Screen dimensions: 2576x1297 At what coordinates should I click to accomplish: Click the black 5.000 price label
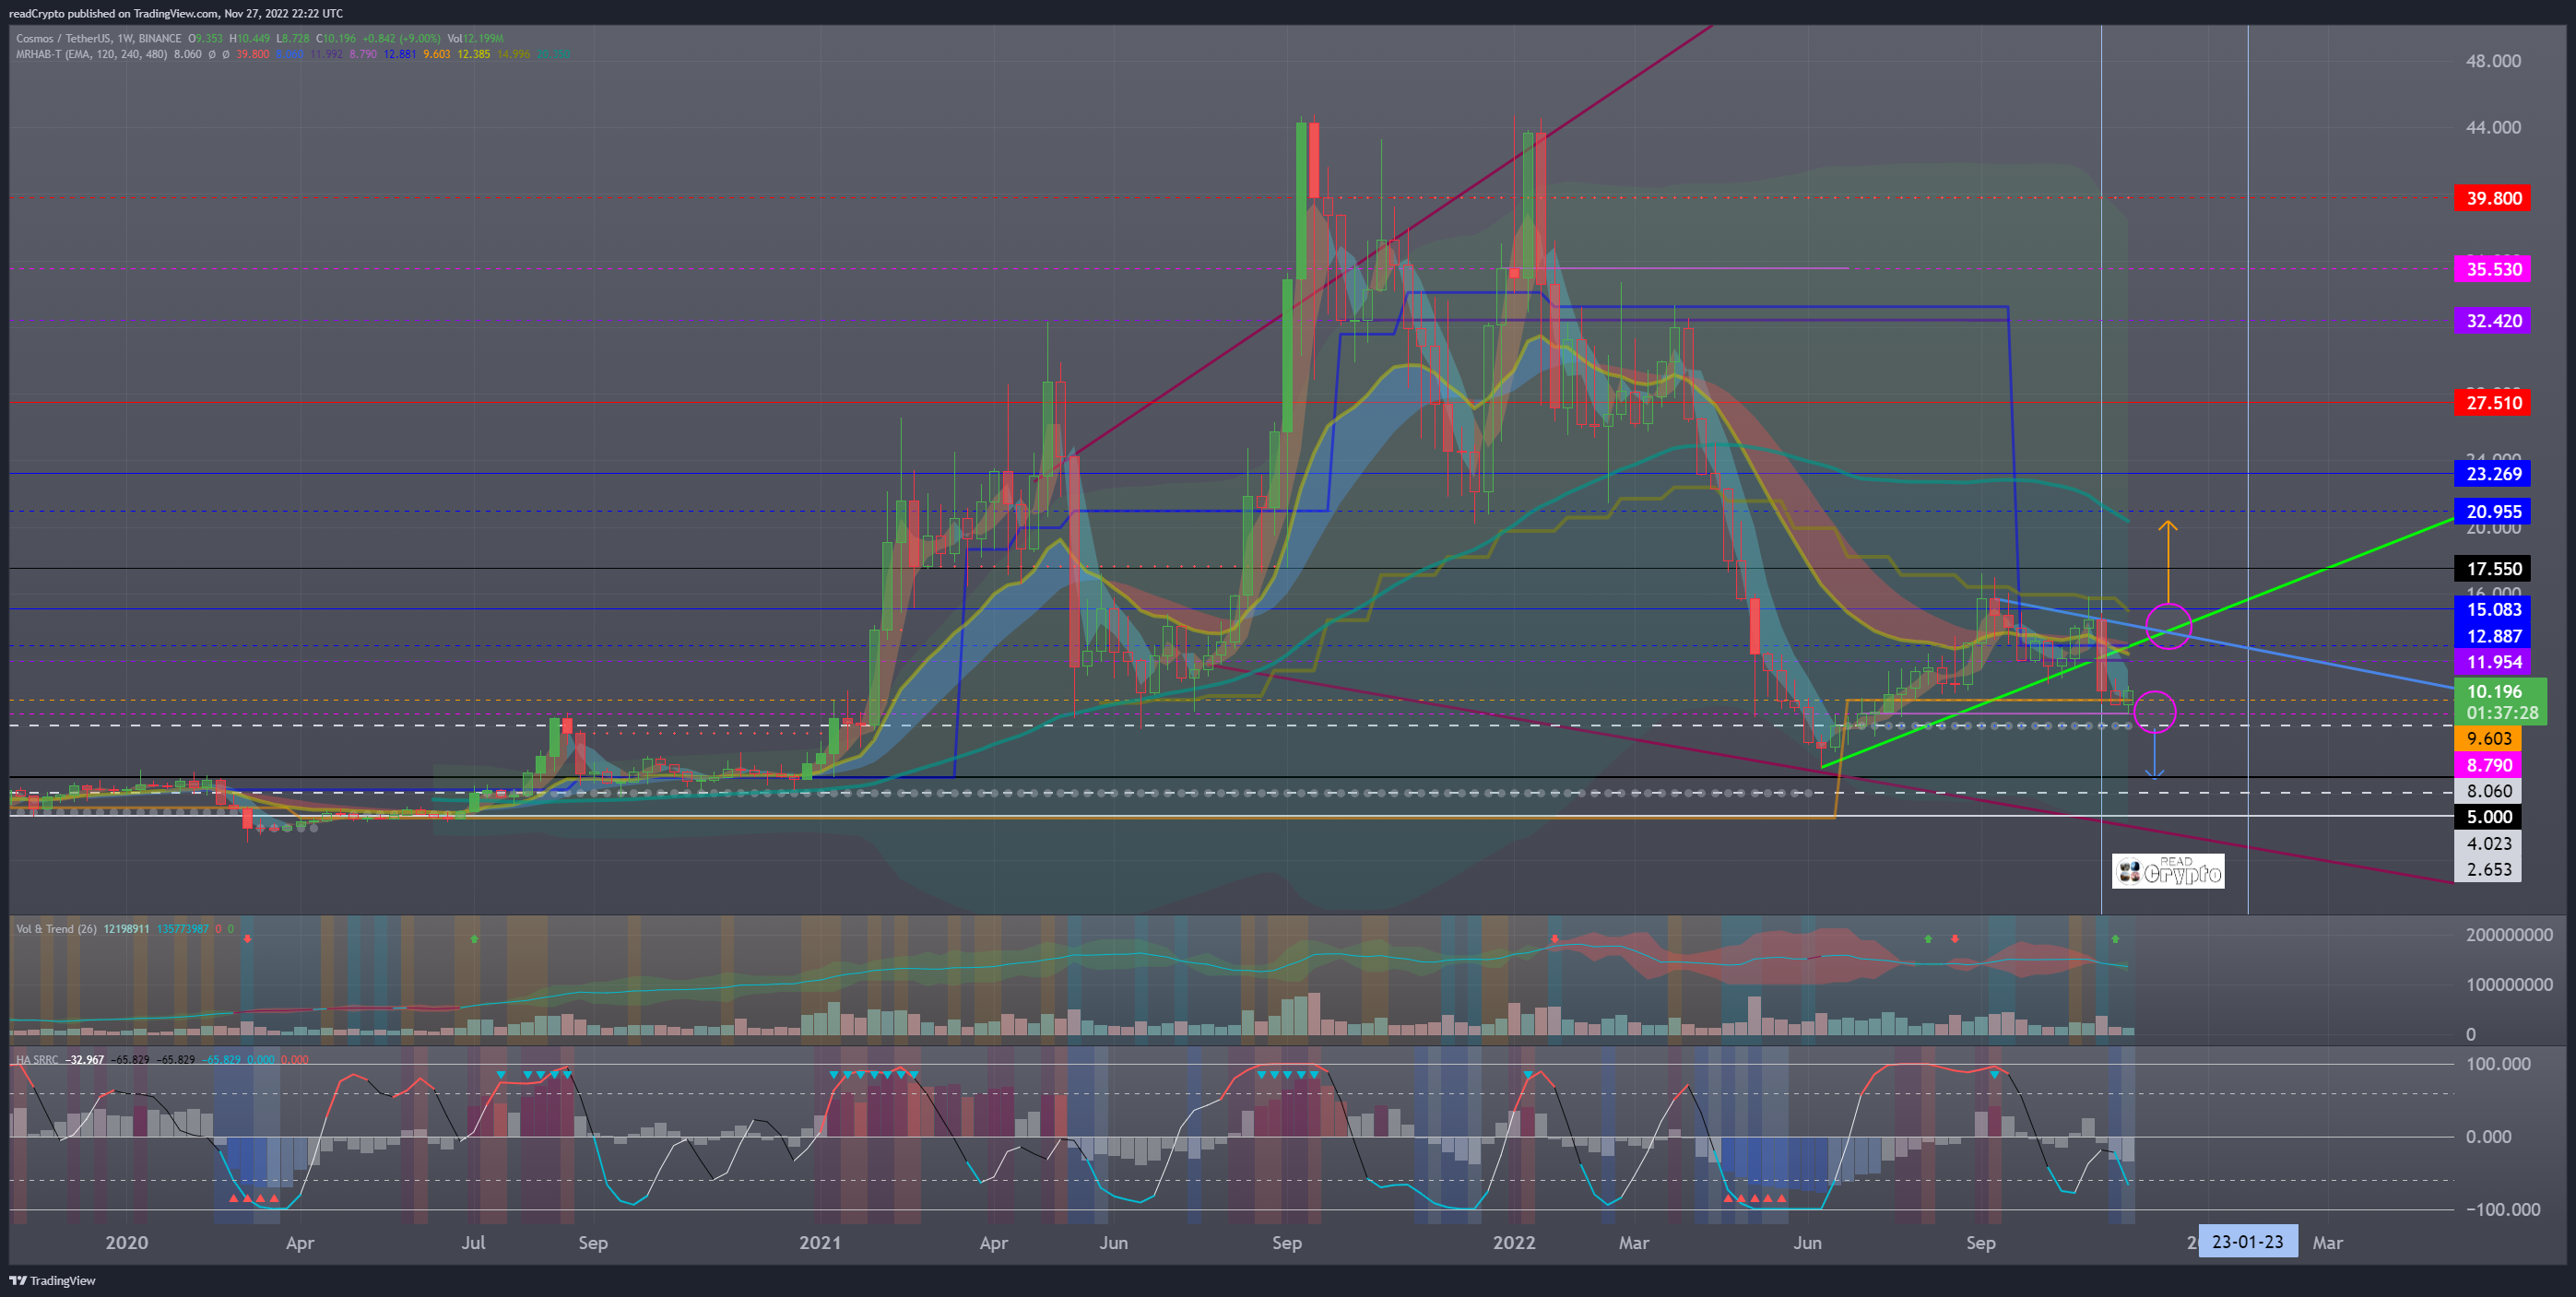pos(2488,817)
